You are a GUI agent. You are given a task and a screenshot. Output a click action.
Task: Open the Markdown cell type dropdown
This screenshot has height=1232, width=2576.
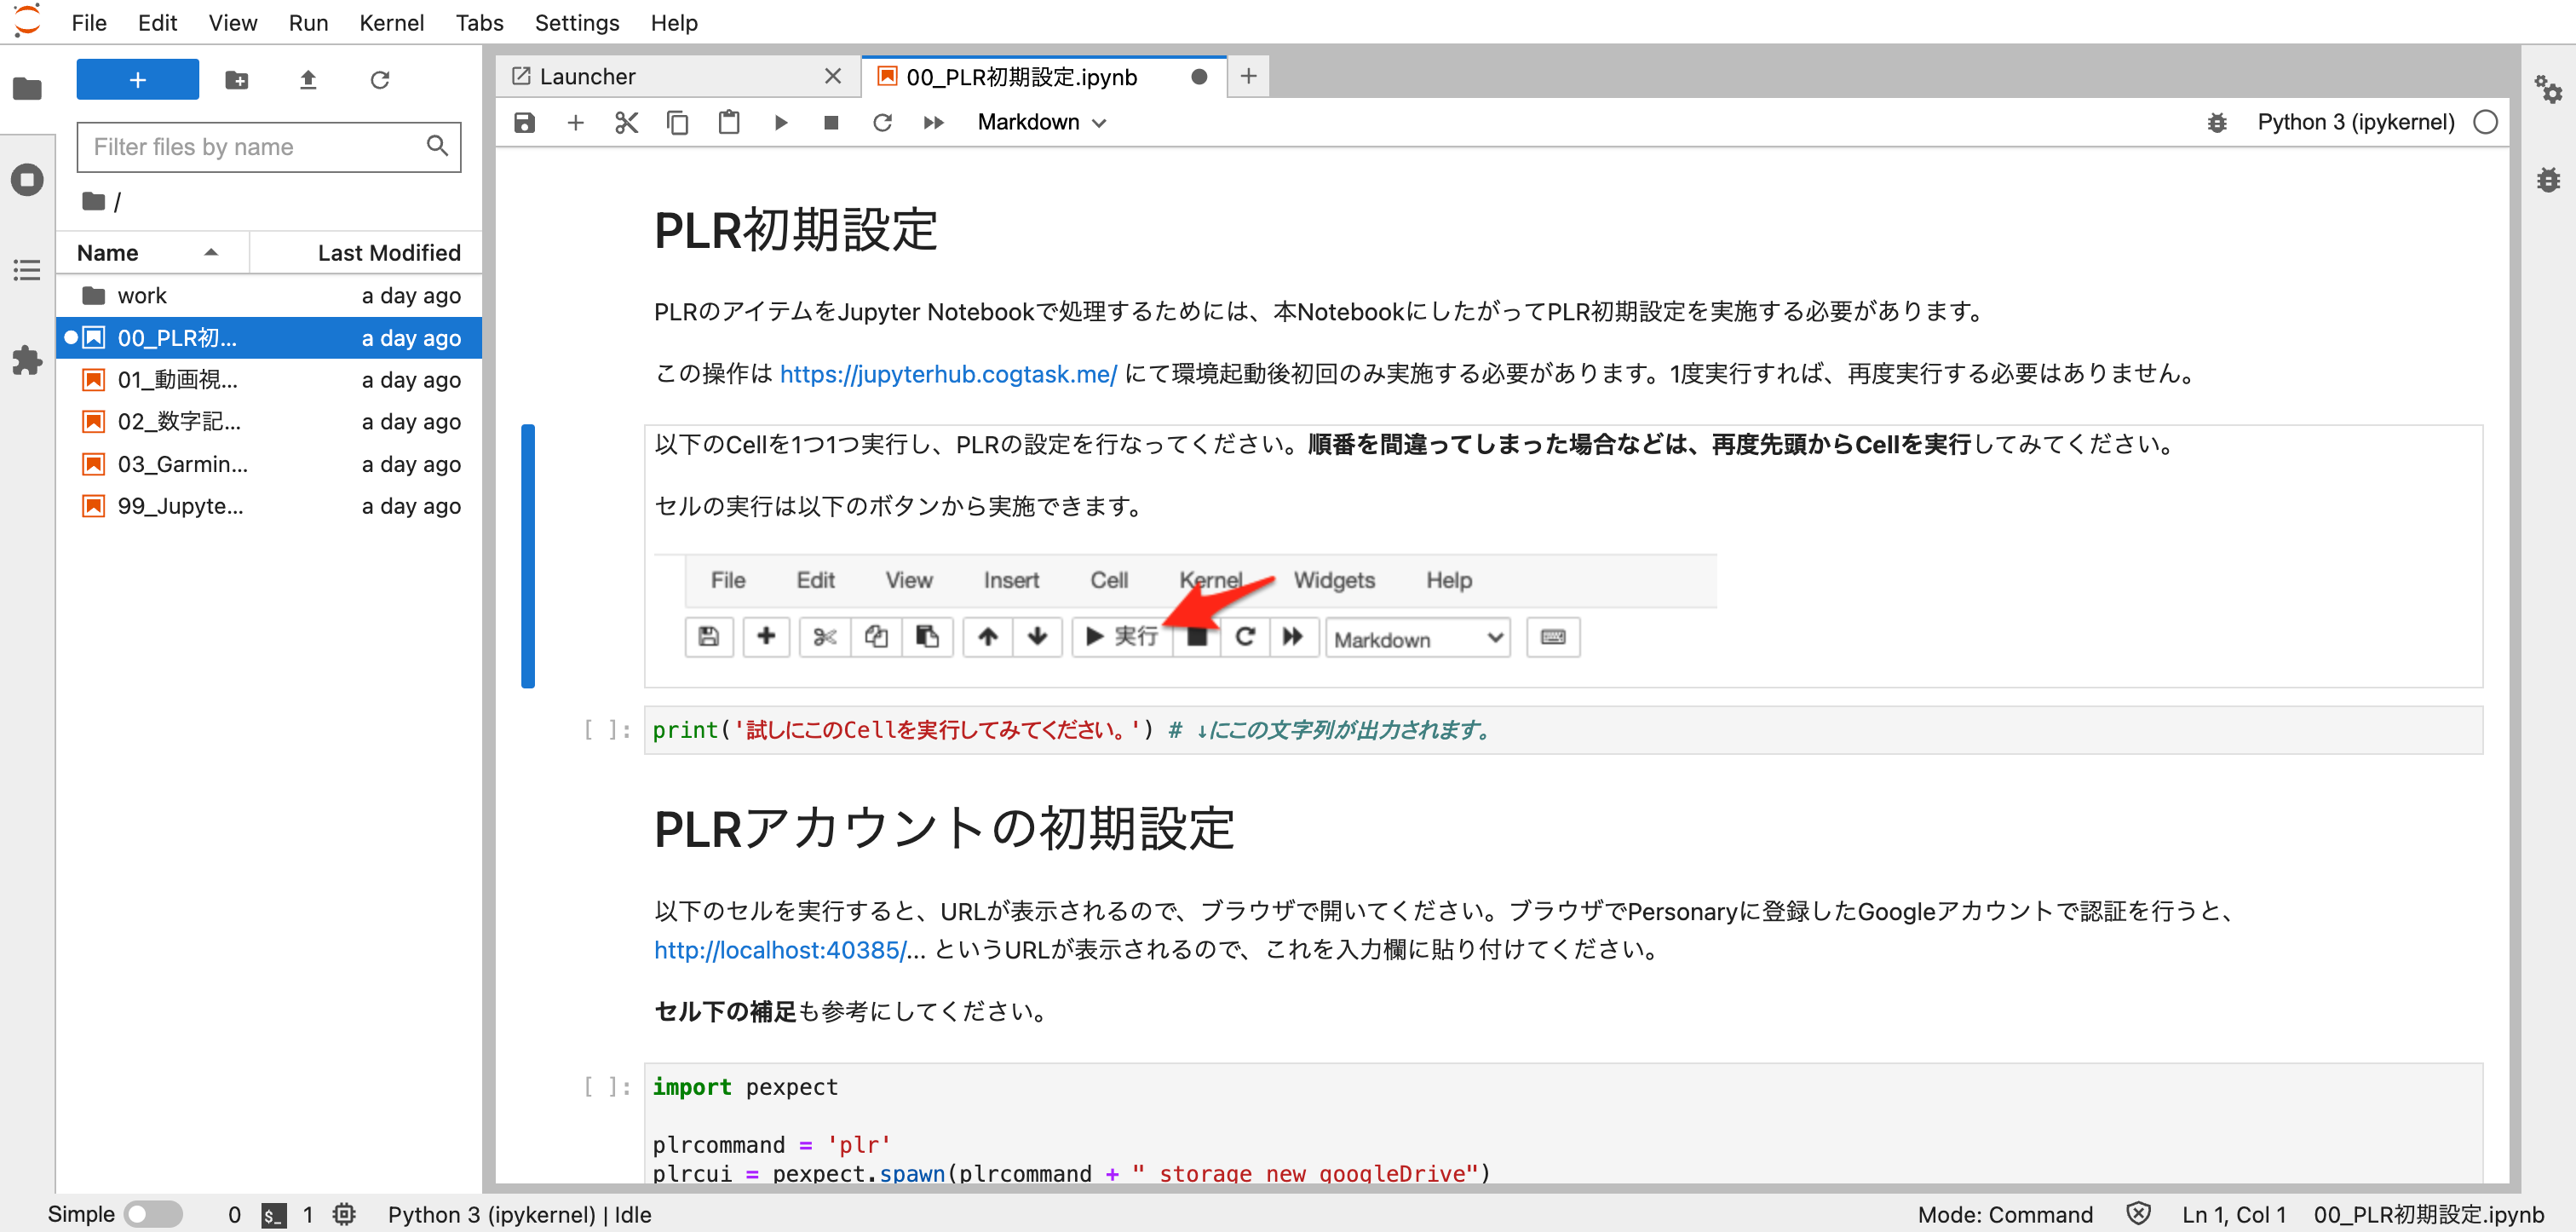1041,122
